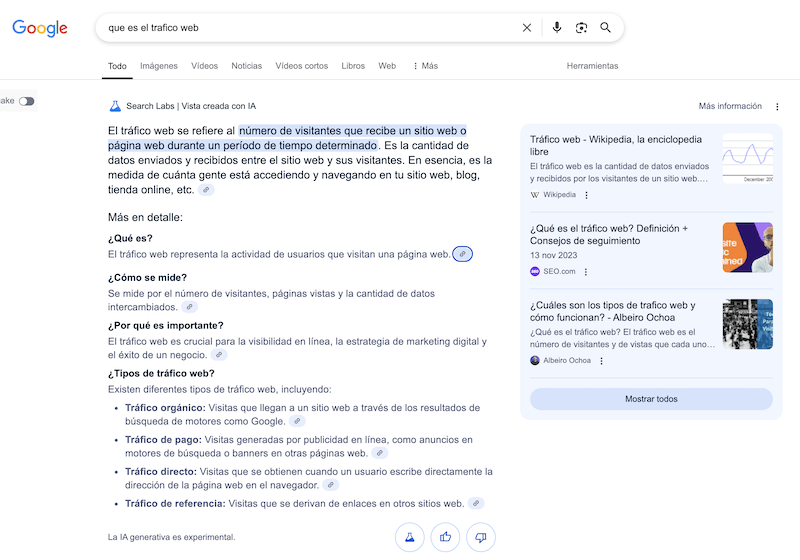This screenshot has height=560, width=800.
Task: Switch to the Imágenes tab
Action: coord(159,66)
